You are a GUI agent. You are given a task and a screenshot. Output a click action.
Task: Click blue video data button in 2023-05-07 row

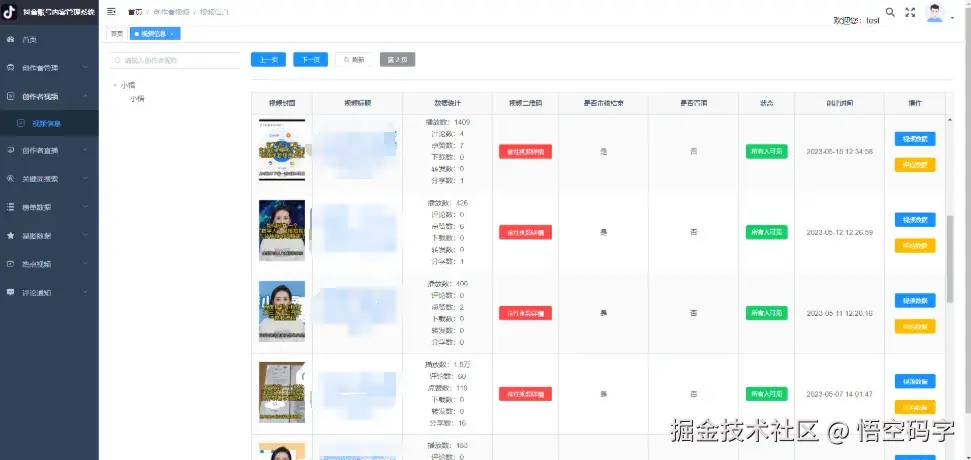click(915, 381)
